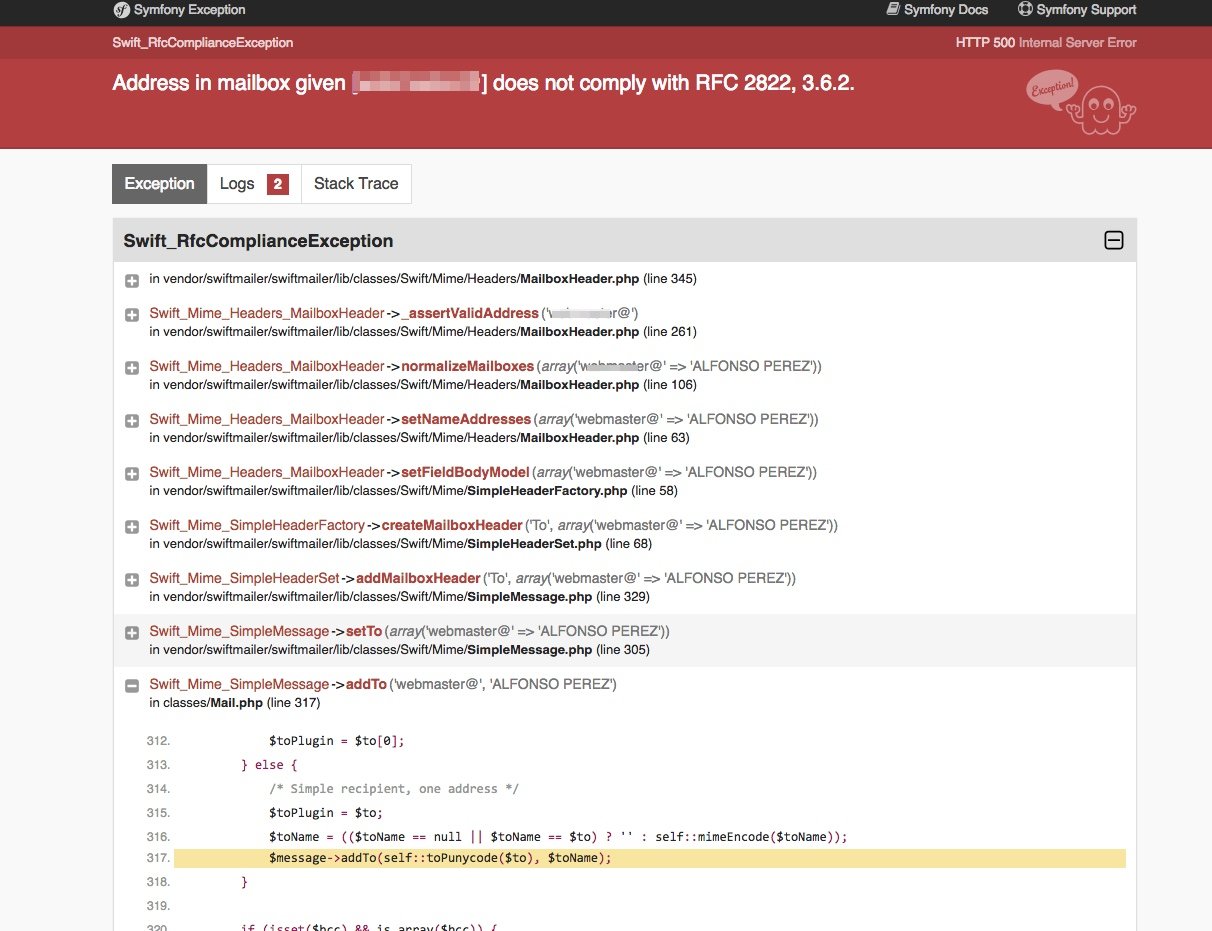The height and width of the screenshot is (931, 1212).
Task: Click the setTo method name
Action: tap(364, 631)
